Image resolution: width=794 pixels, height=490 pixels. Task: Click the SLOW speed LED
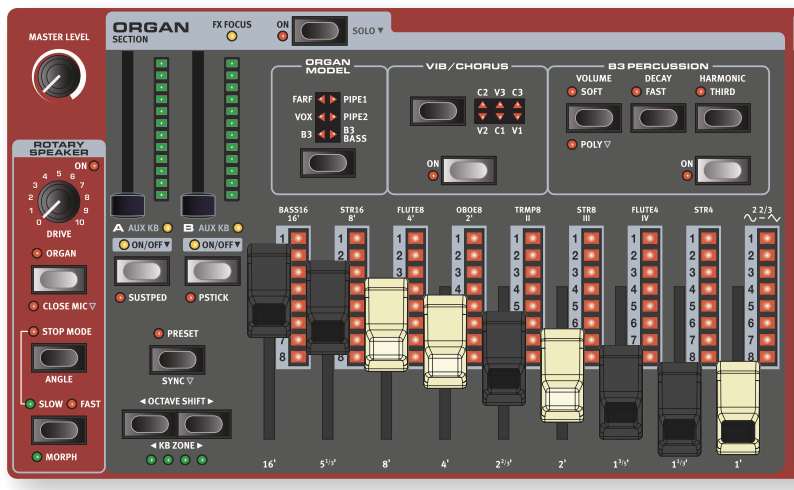pyautogui.click(x=30, y=404)
